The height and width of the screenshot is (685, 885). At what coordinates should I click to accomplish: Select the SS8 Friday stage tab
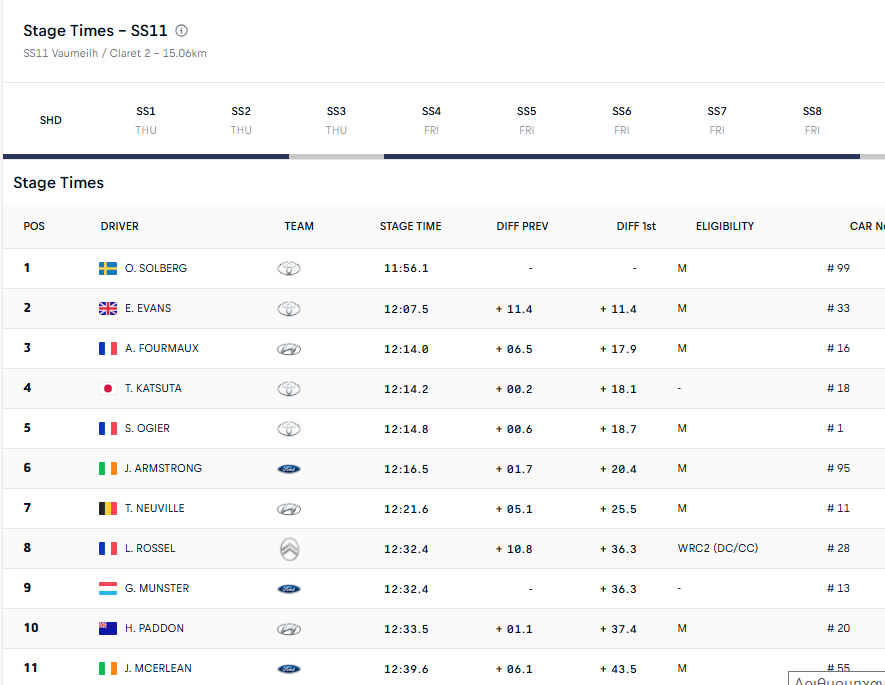[x=812, y=120]
